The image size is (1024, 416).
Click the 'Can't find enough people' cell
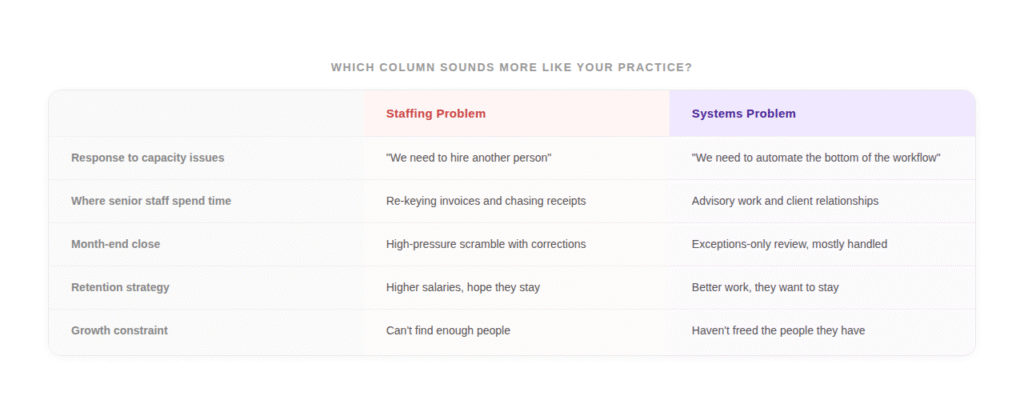click(448, 330)
